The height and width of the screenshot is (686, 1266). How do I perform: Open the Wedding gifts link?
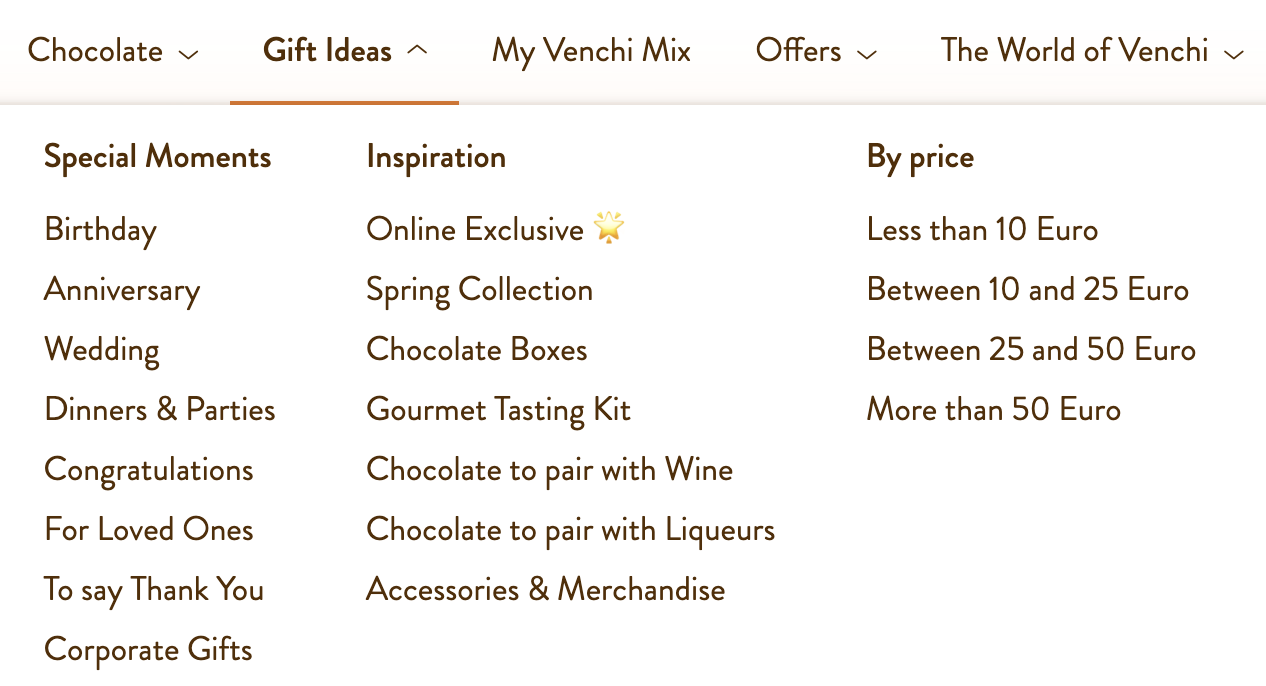point(102,350)
